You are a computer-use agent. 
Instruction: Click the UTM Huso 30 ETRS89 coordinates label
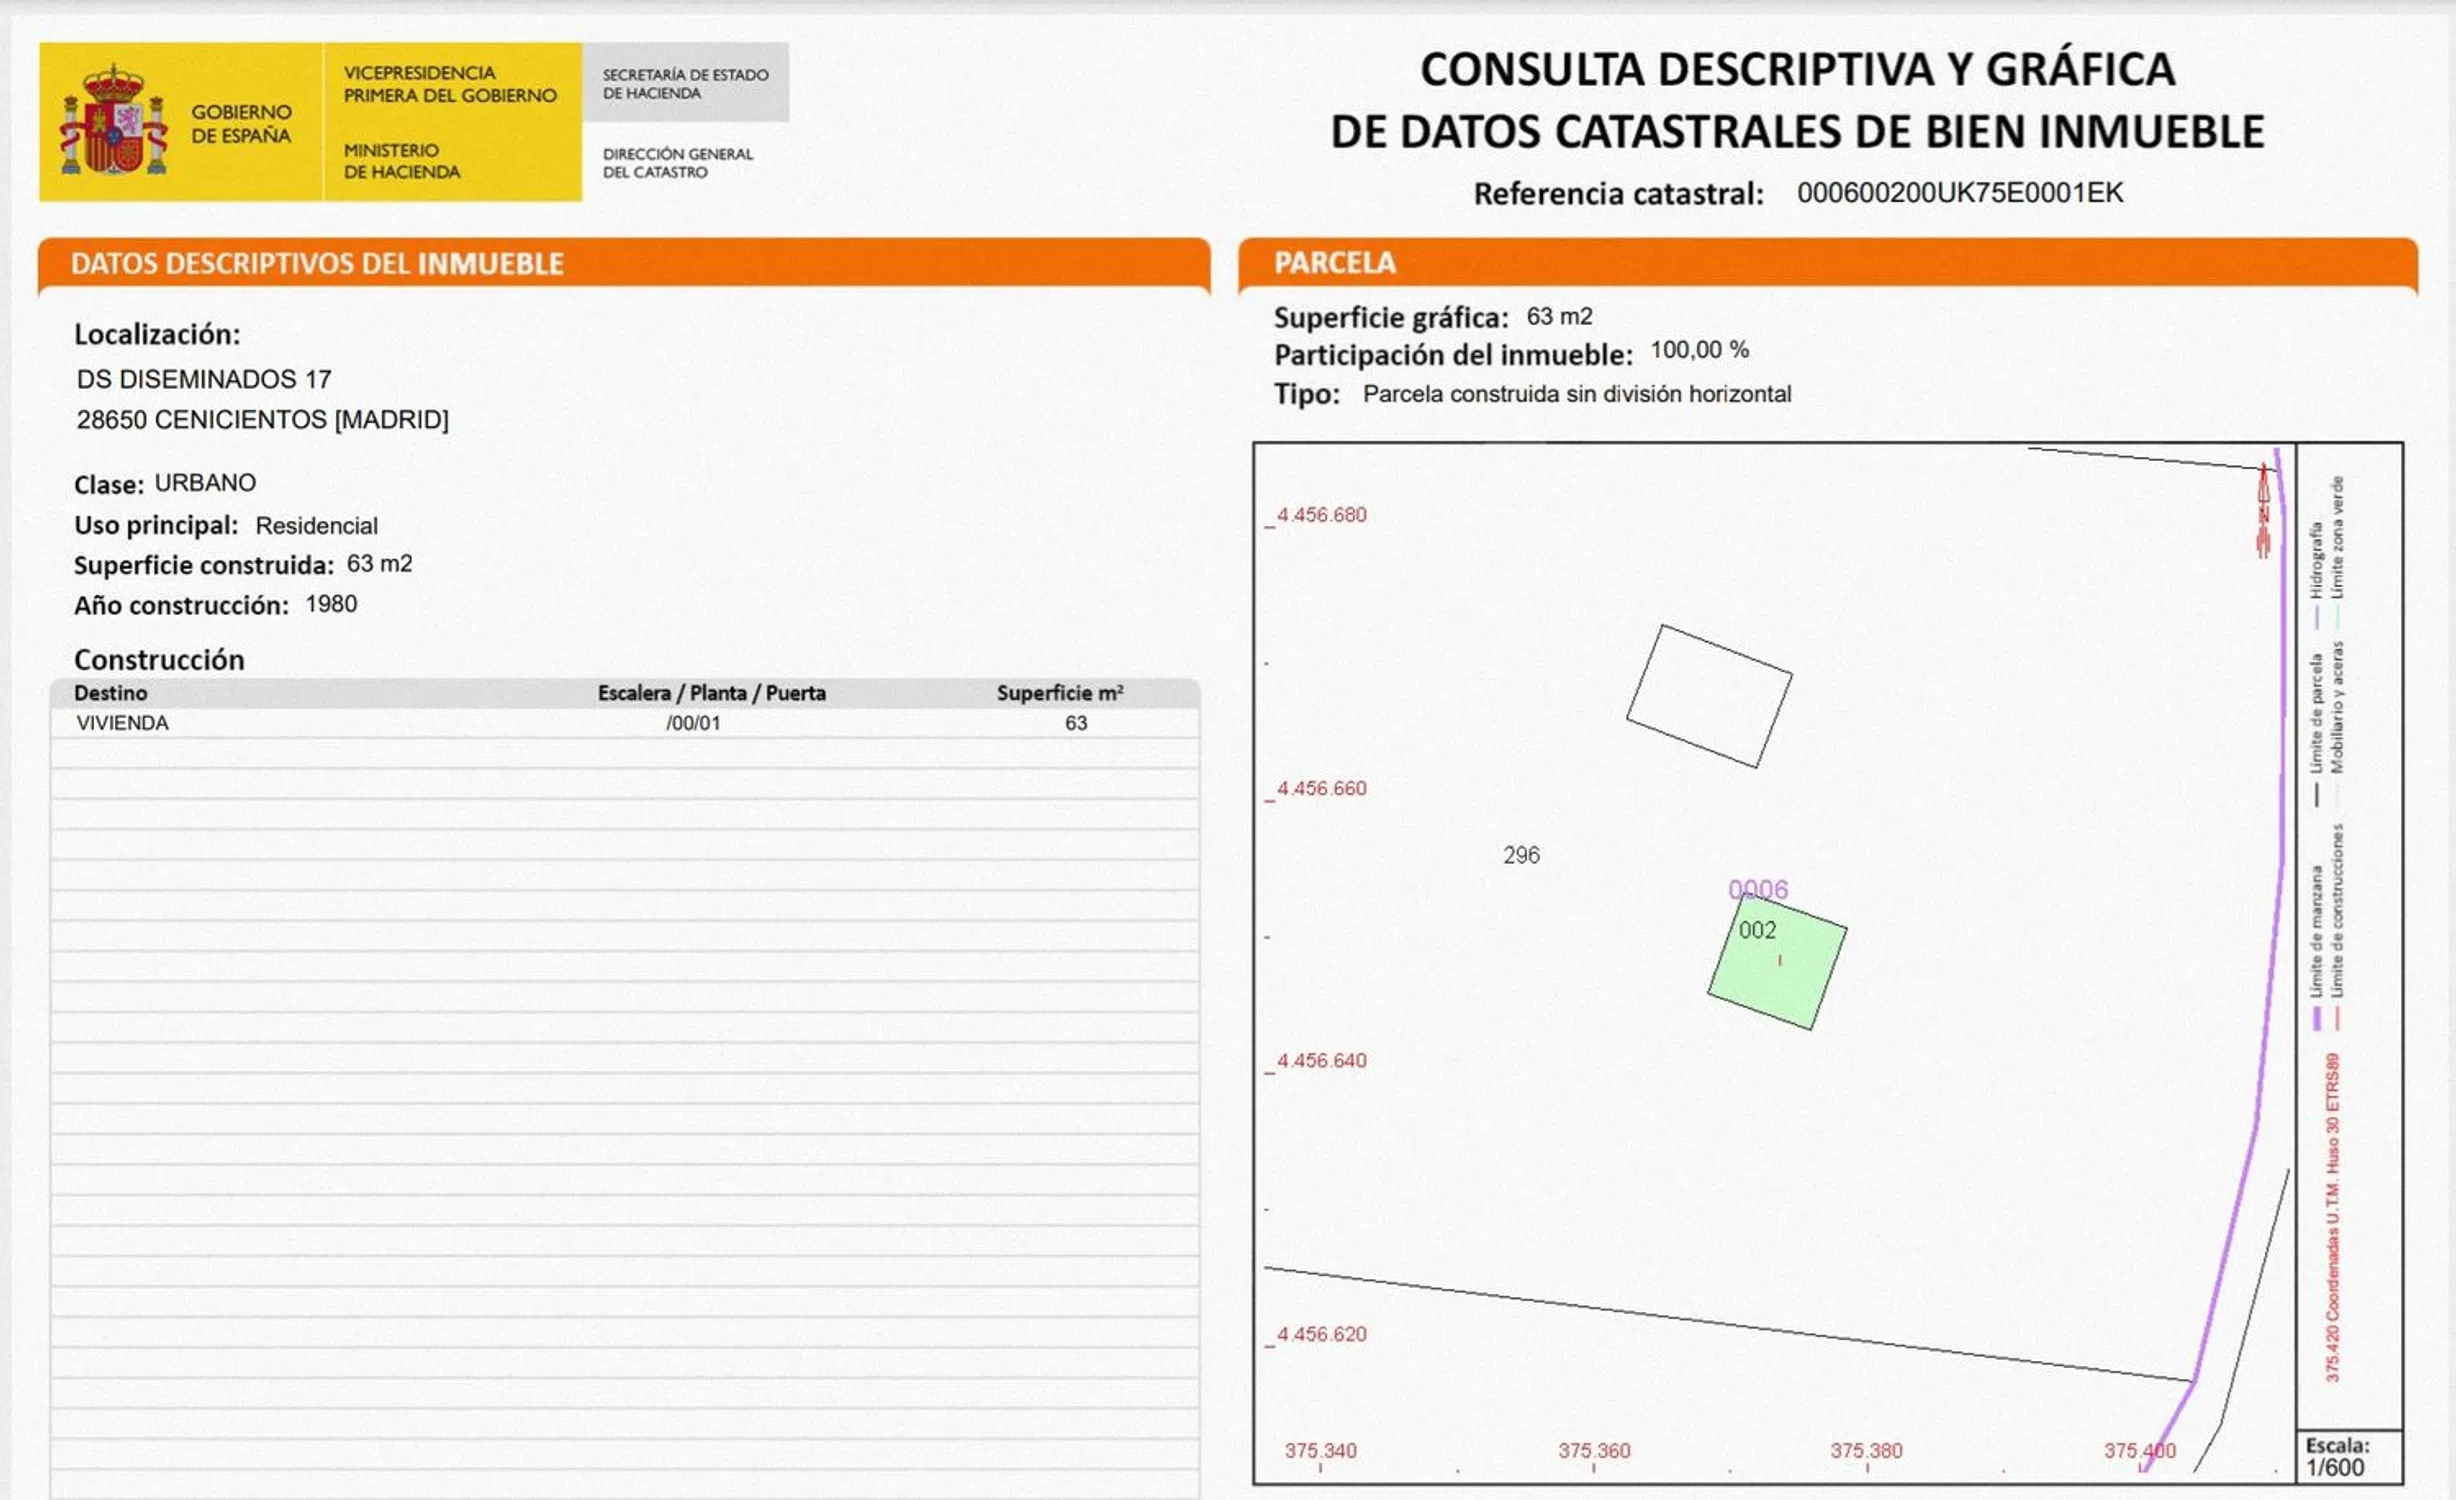click(x=2333, y=1217)
